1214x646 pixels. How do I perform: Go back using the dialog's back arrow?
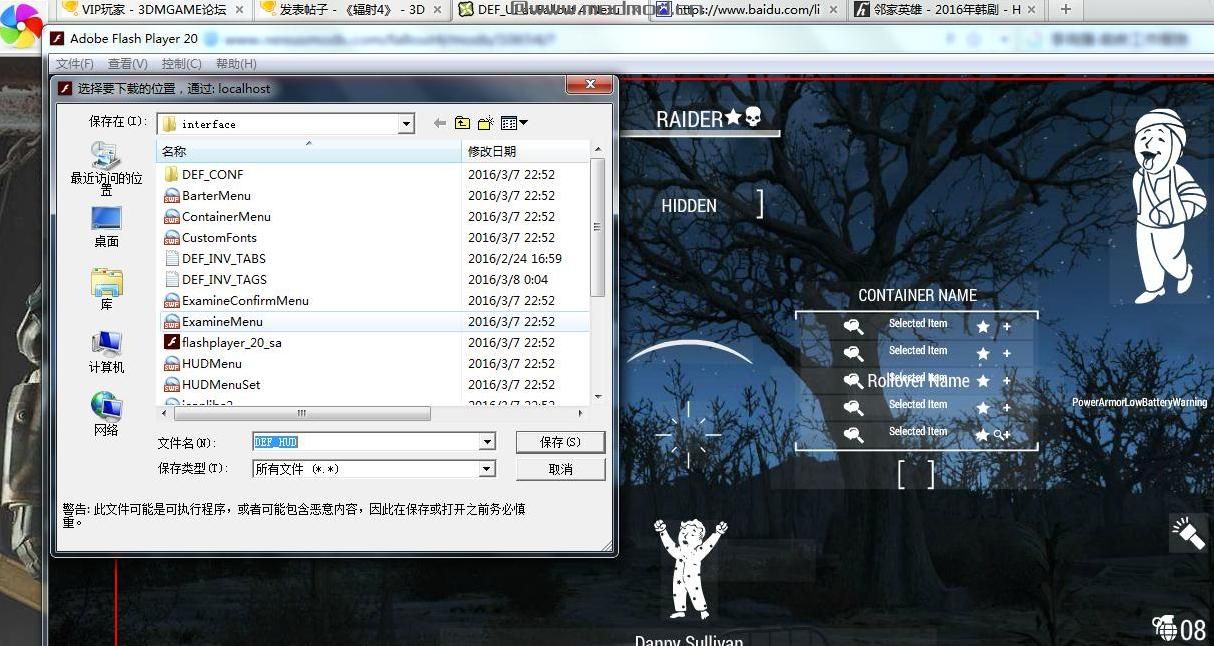(439, 123)
